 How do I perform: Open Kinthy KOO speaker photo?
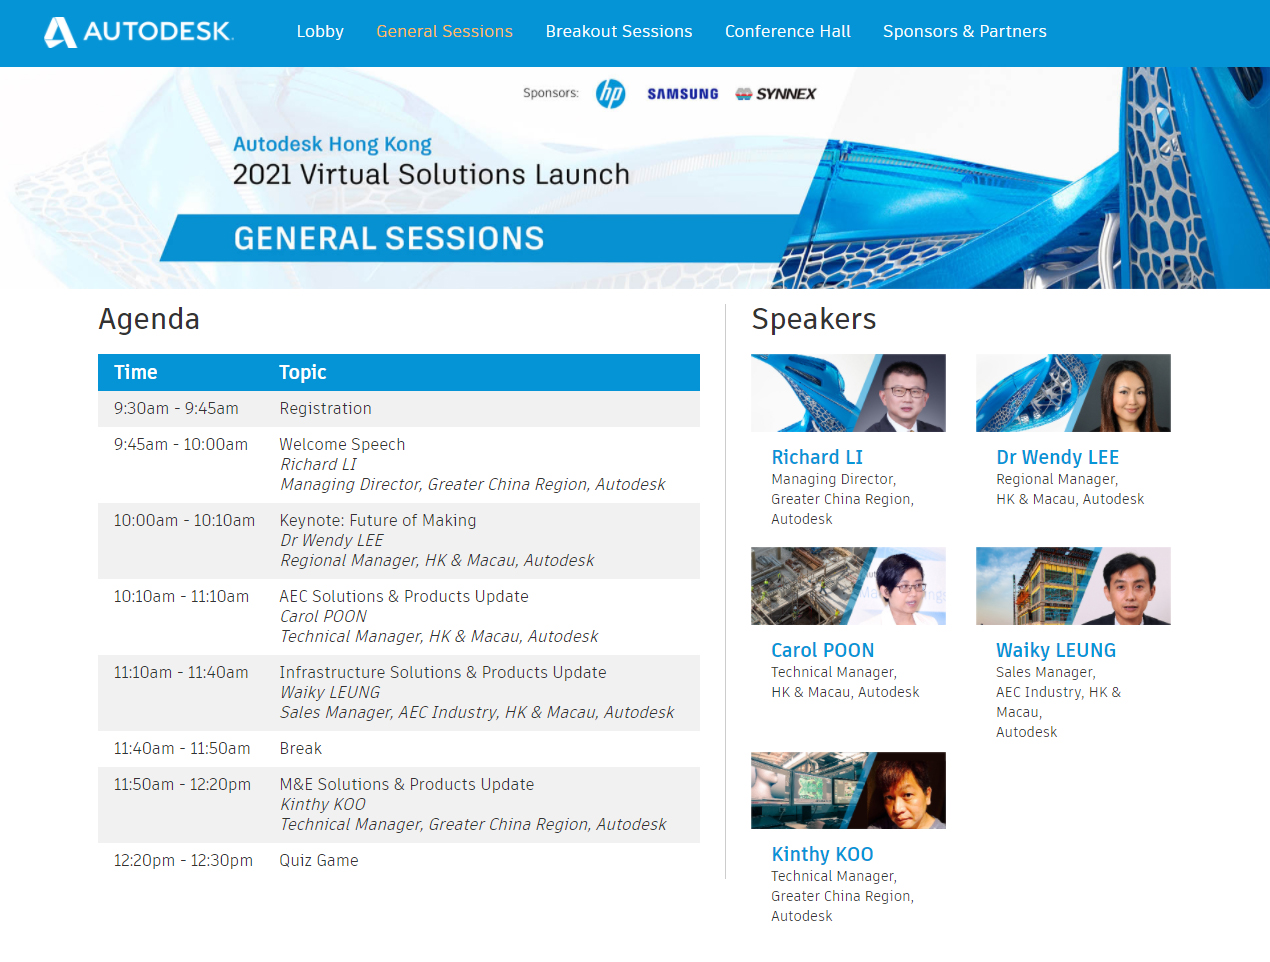point(848,790)
